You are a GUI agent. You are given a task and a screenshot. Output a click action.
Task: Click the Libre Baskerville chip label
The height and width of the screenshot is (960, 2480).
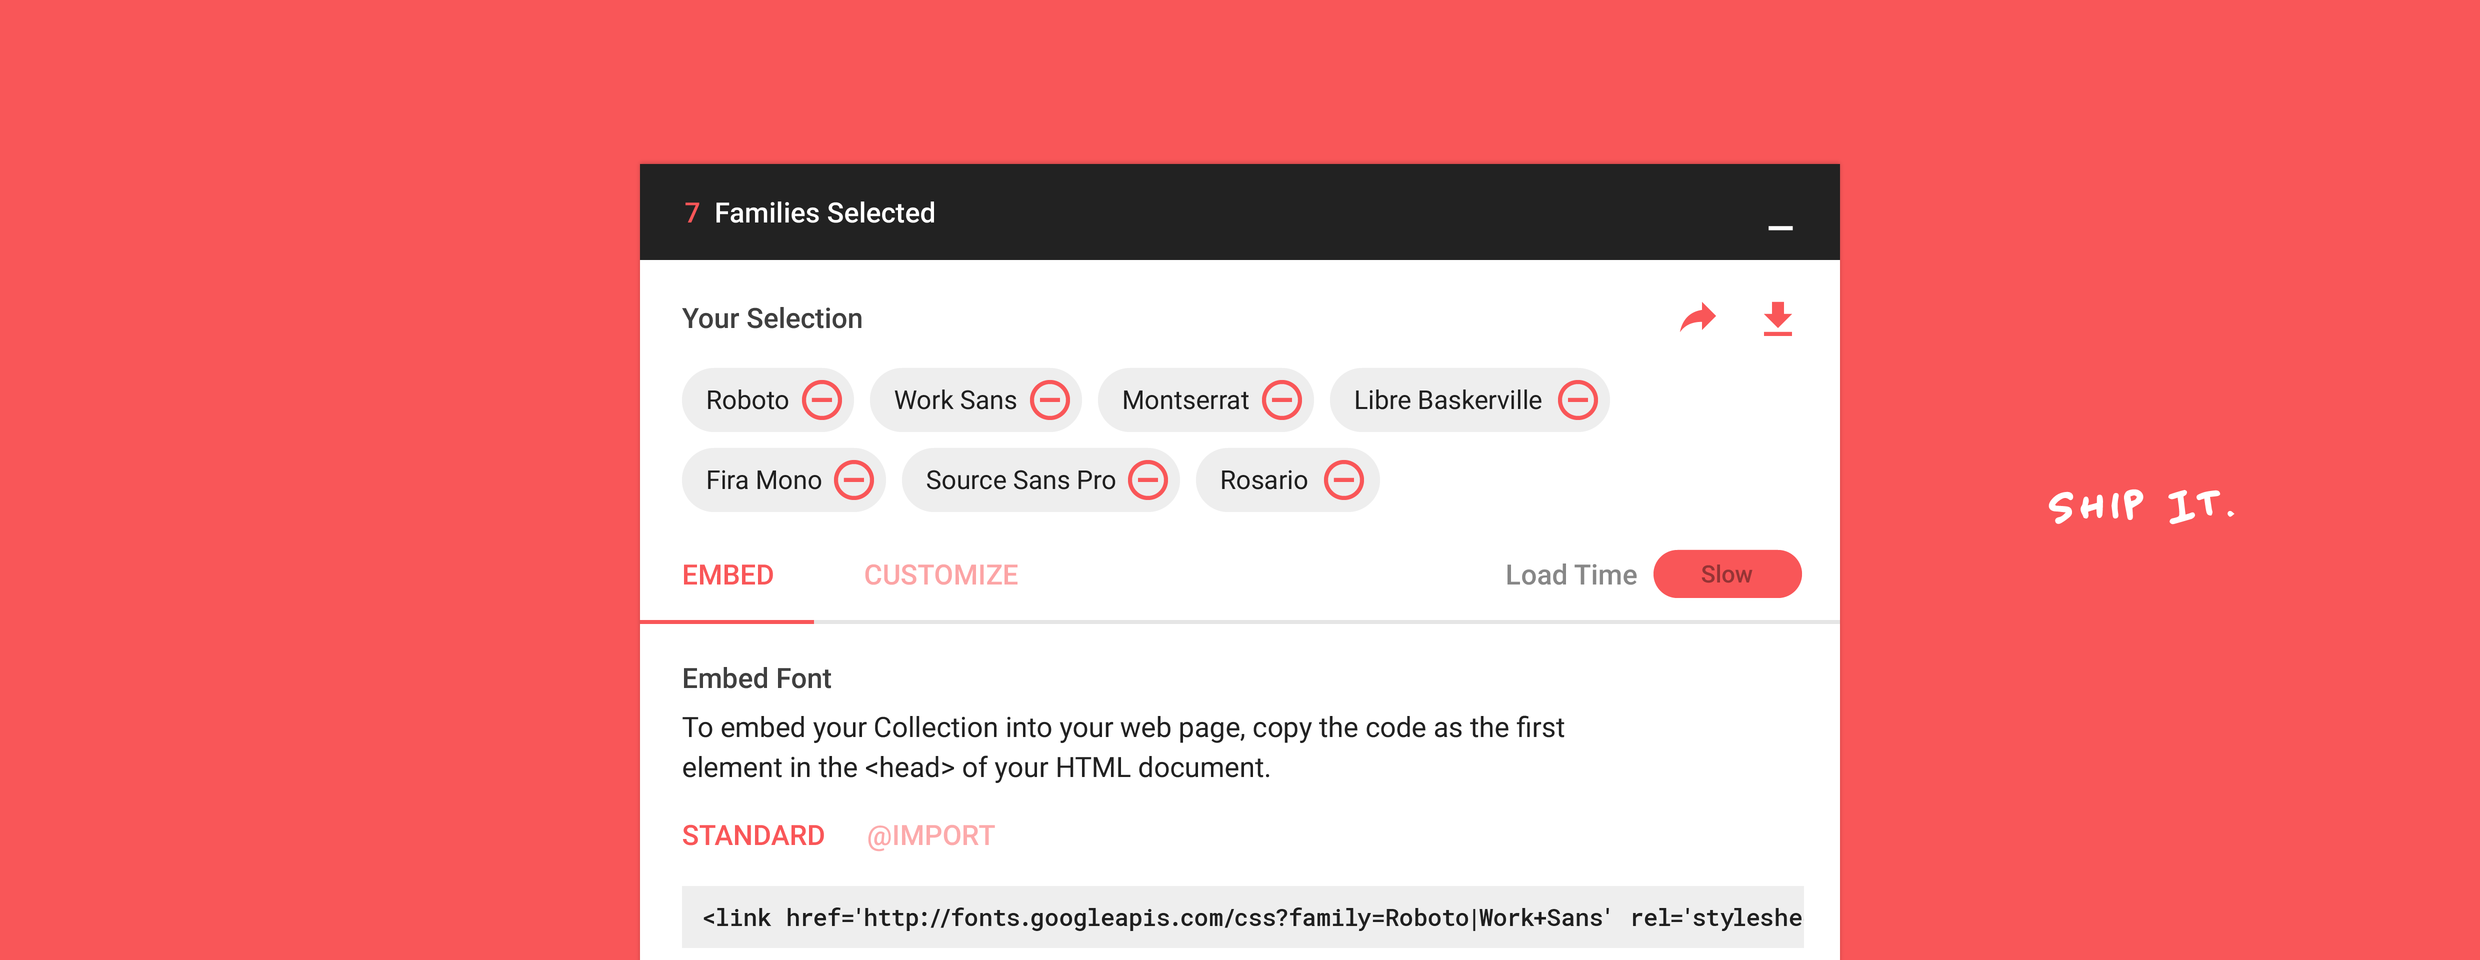coord(1447,400)
